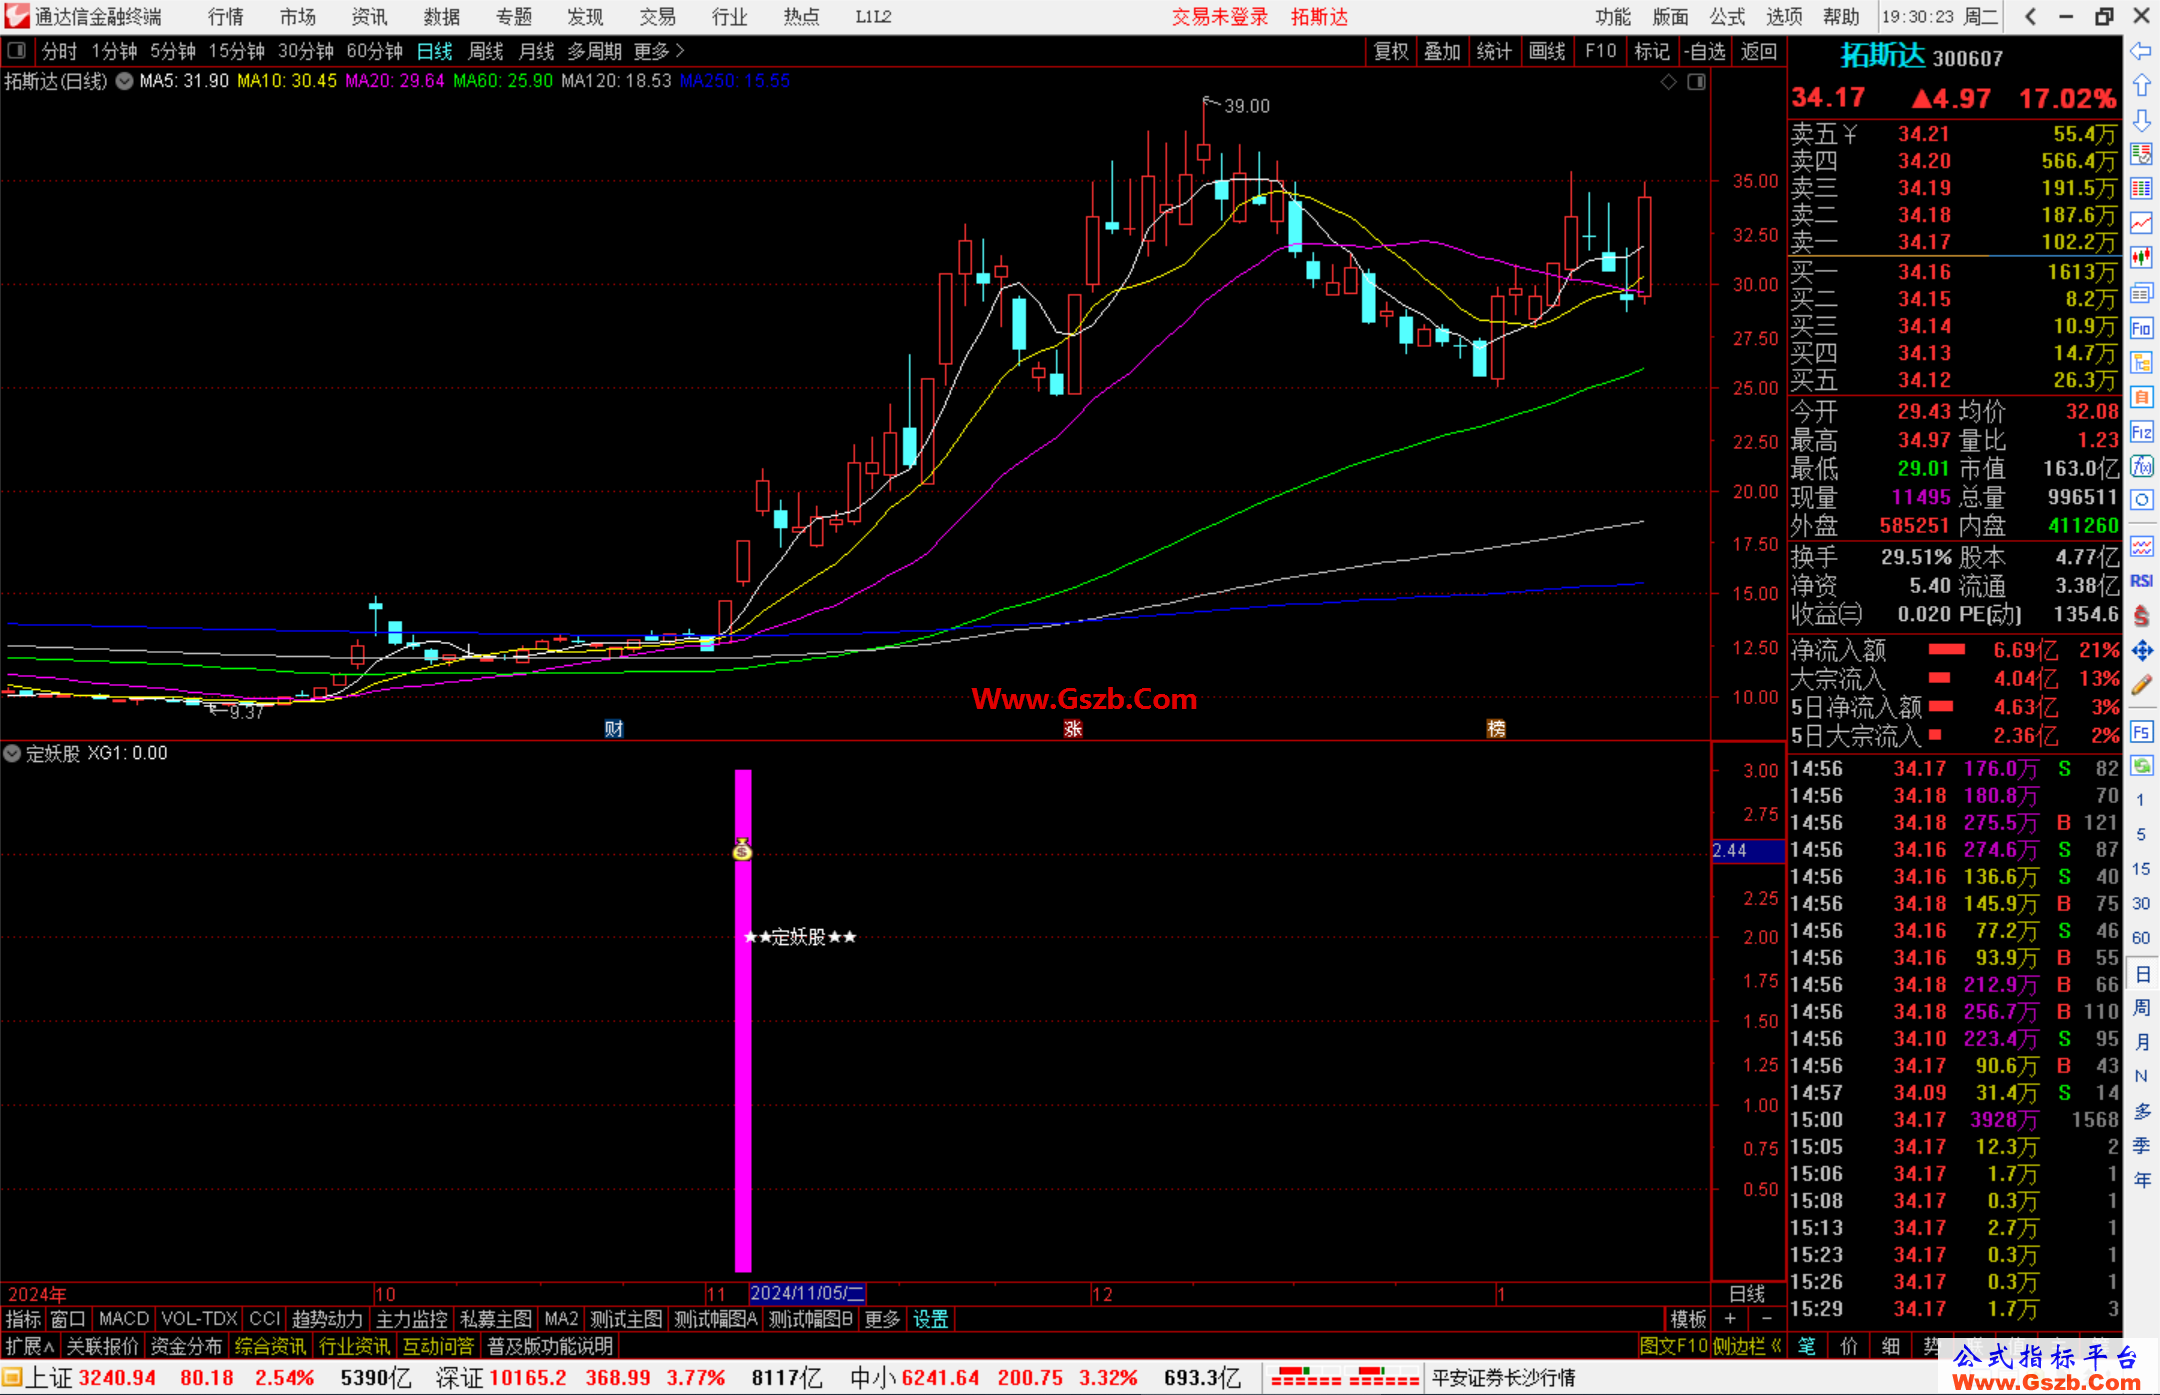Open 更多 indicators in bottom indicator bar
This screenshot has width=2160, height=1395.
pos(882,1320)
